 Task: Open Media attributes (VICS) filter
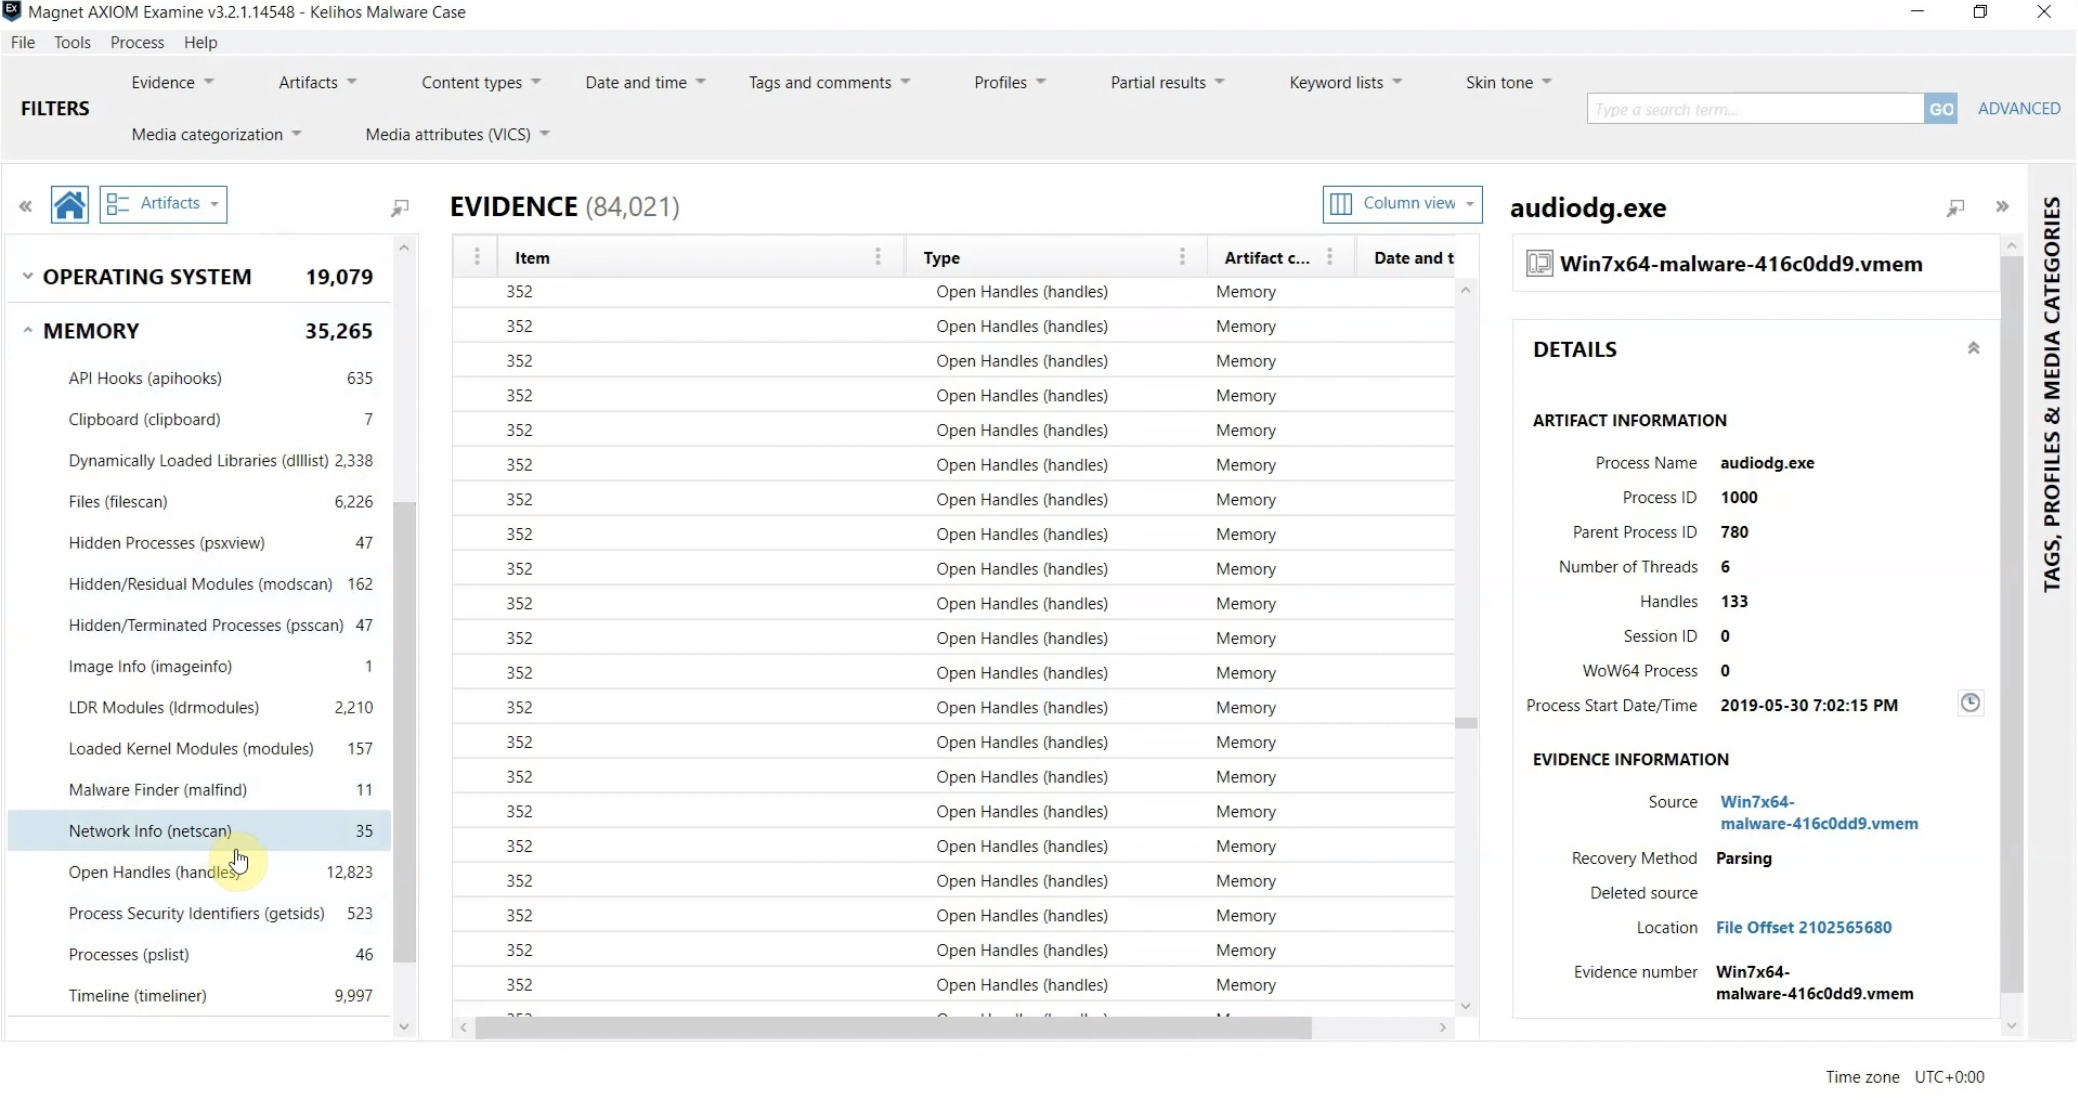(x=458, y=134)
